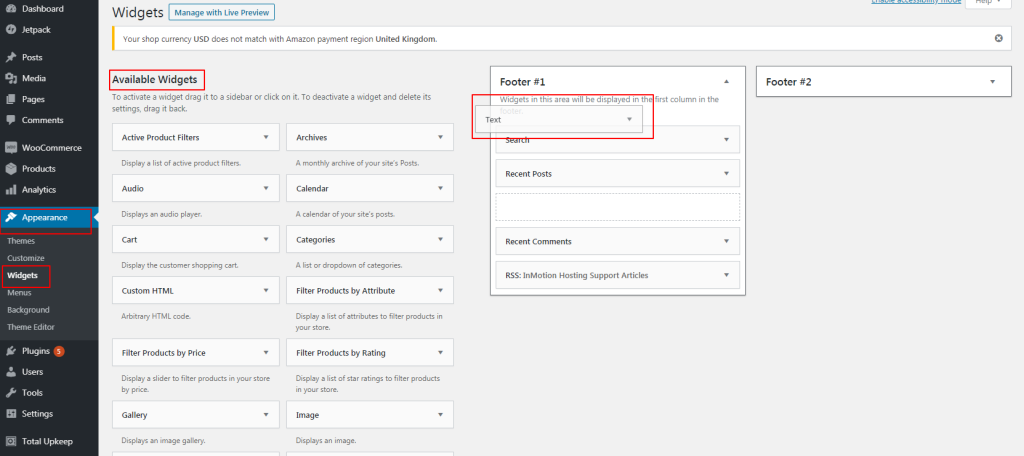Open the Theme Editor link

click(x=31, y=327)
